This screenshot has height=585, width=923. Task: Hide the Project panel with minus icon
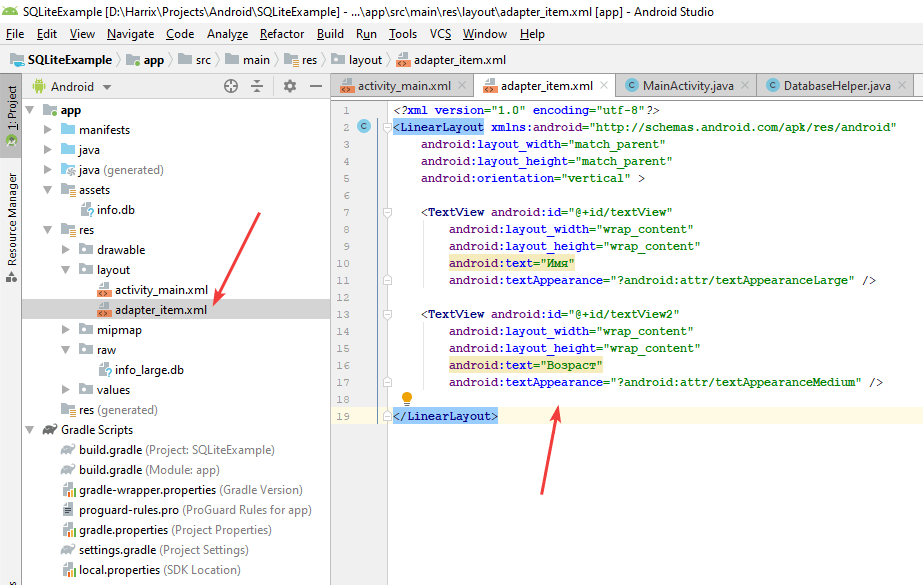coord(314,87)
